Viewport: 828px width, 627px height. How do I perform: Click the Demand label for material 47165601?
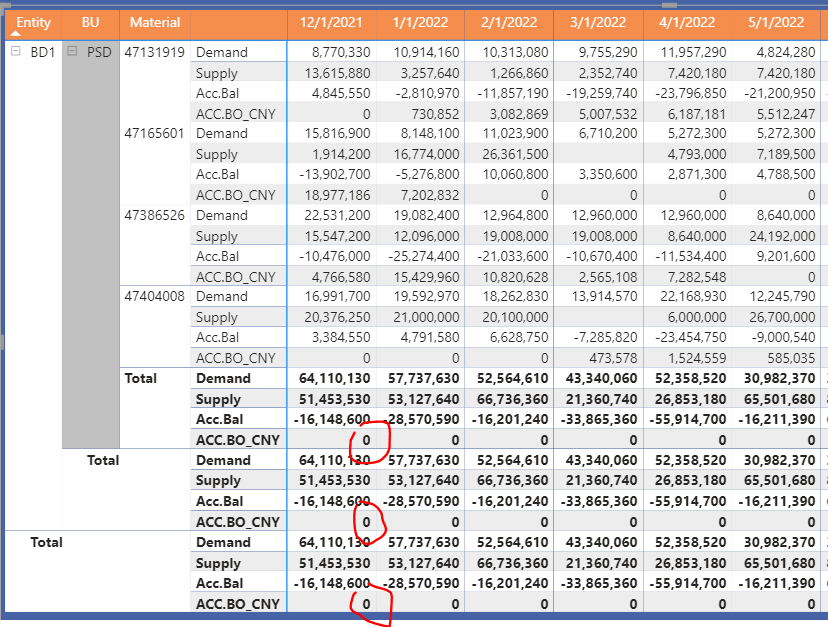point(222,133)
